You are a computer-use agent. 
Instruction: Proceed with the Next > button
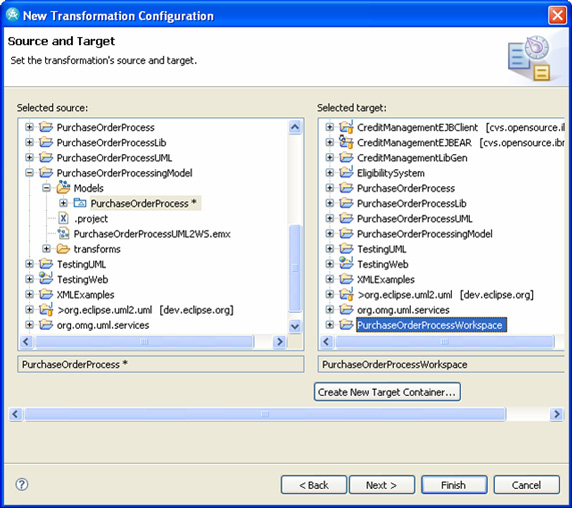[382, 485]
